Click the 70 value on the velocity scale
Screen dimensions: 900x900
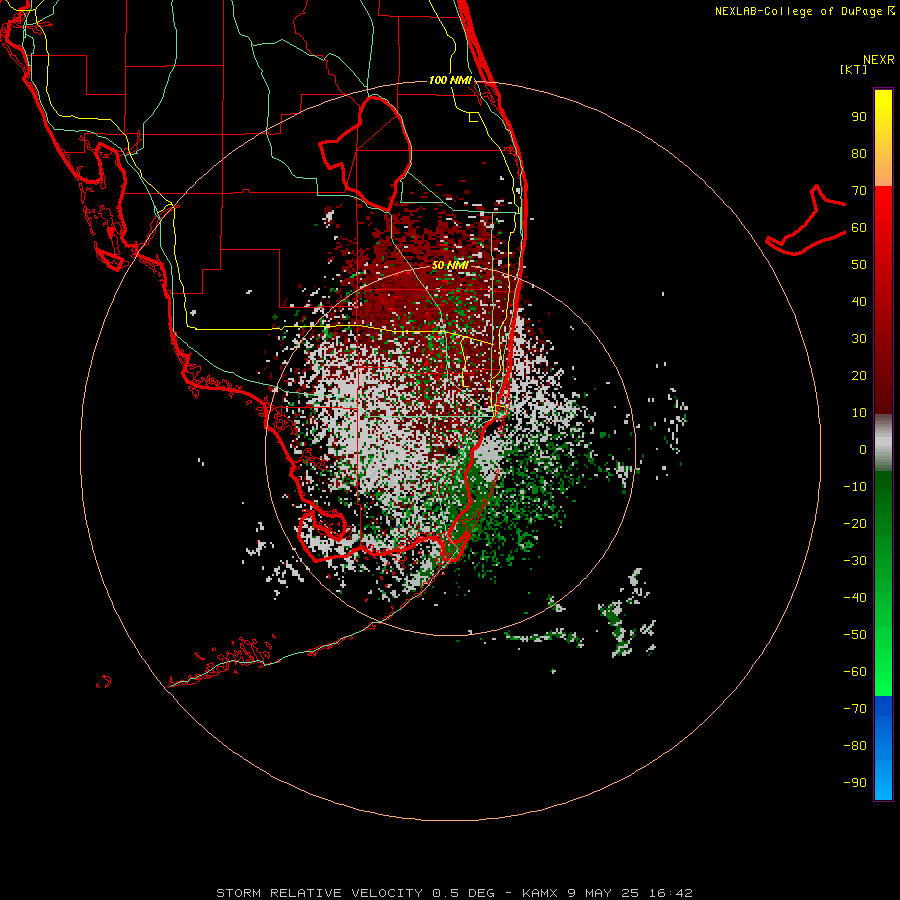click(x=859, y=191)
